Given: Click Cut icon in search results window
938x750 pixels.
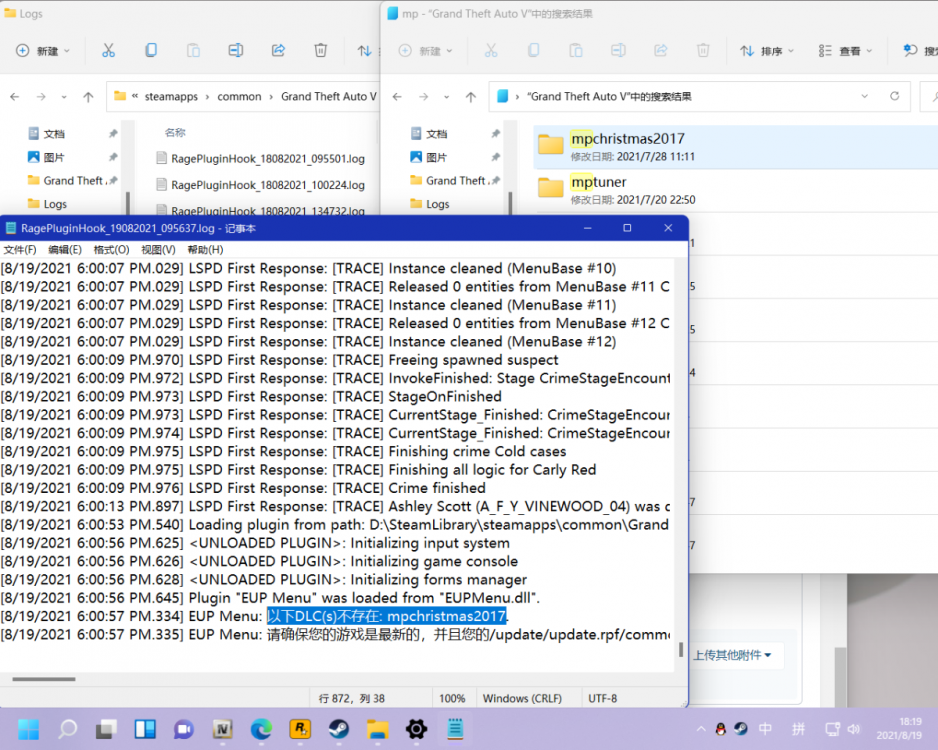Looking at the screenshot, I should [x=491, y=51].
